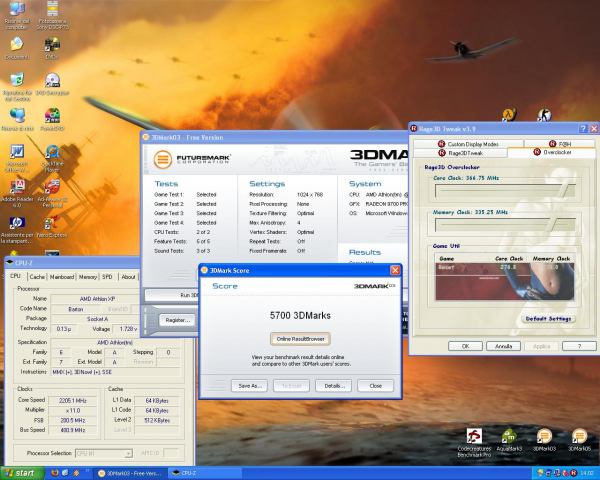Select the CPU tab in CPU-Z
Image resolution: width=600 pixels, height=480 pixels.
pyautogui.click(x=16, y=276)
